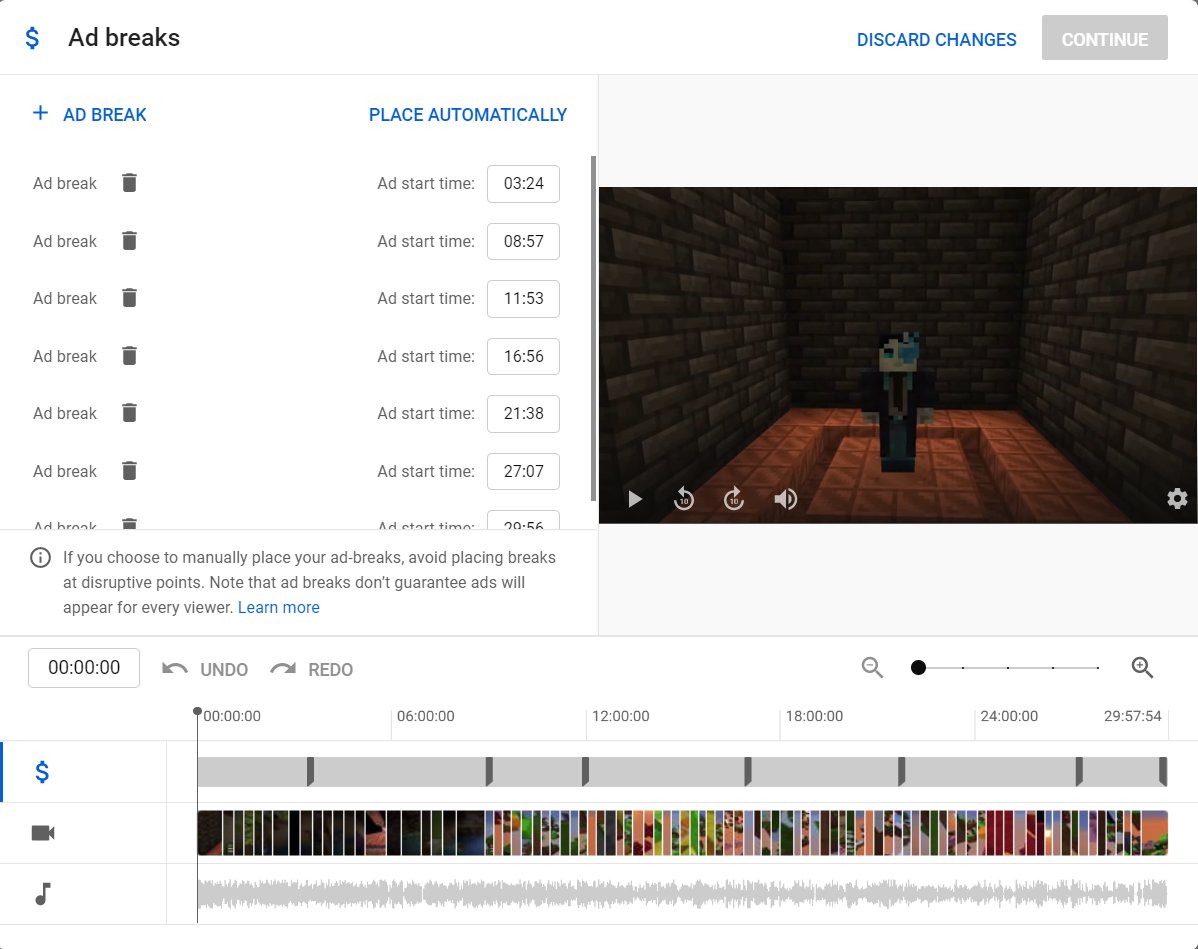Delete the 21:38 ad break

coord(129,413)
